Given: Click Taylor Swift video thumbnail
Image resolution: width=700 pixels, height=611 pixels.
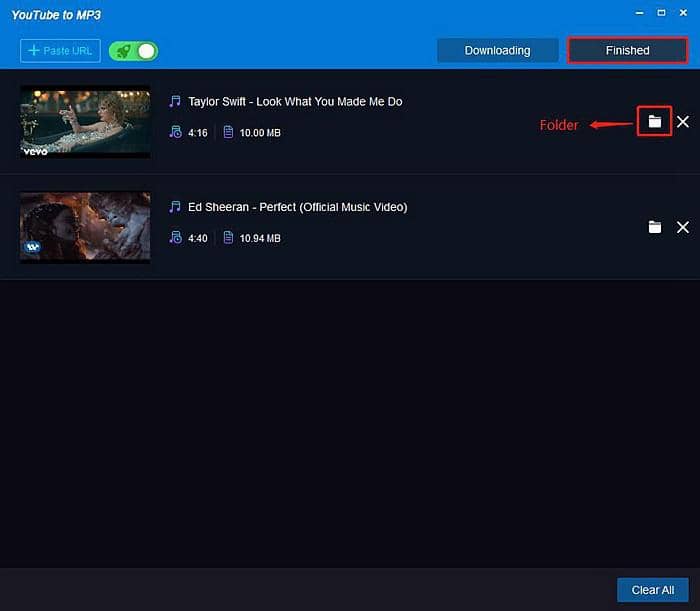Looking at the screenshot, I should tap(85, 122).
